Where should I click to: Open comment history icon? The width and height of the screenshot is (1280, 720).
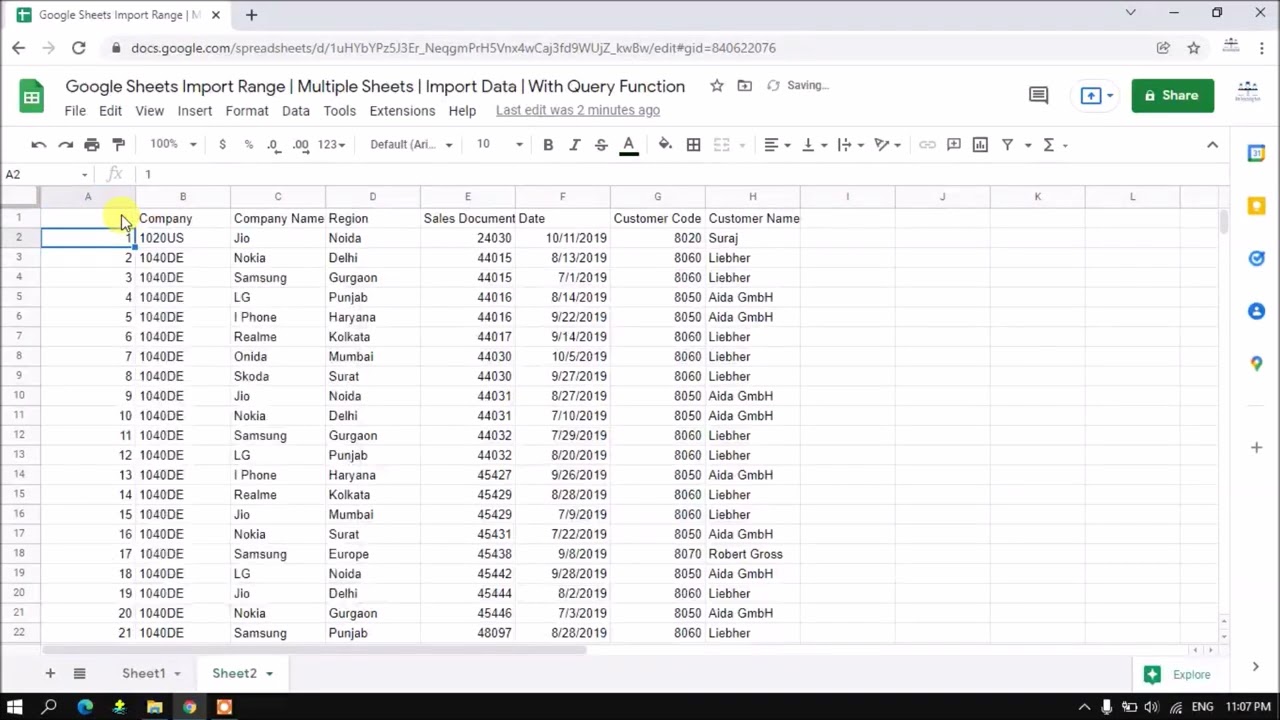click(1038, 95)
